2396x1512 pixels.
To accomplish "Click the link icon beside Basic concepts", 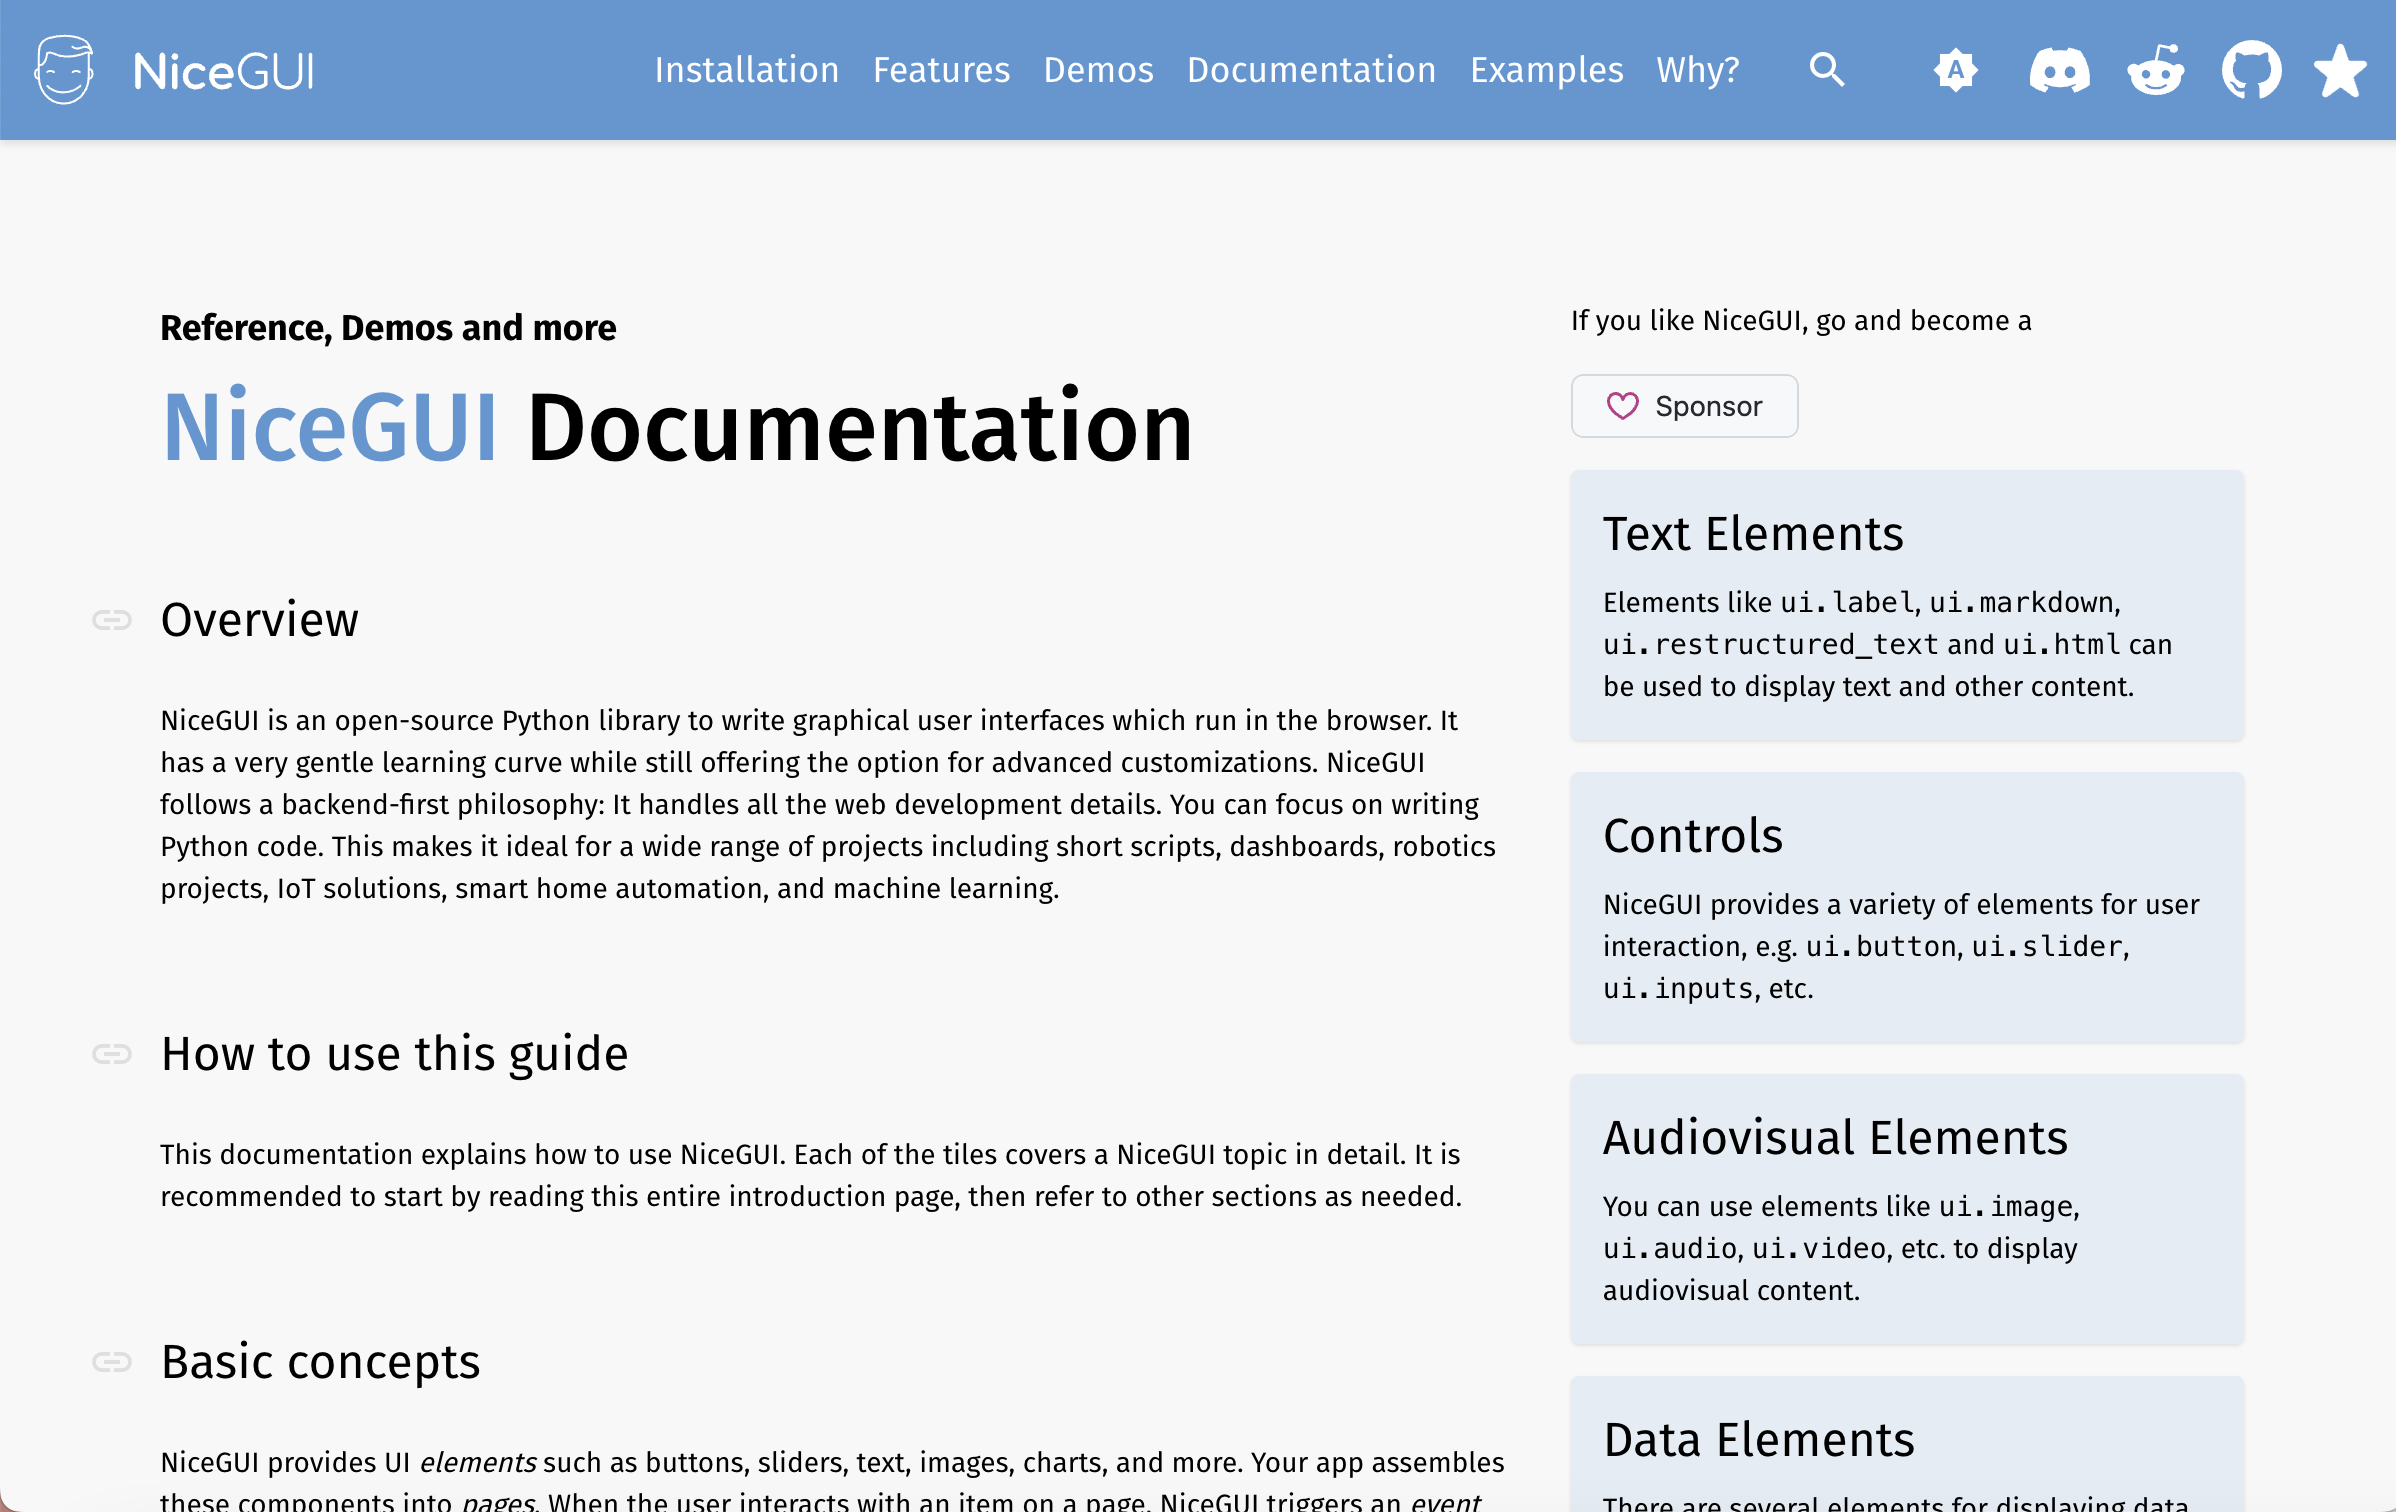I will pyautogui.click(x=112, y=1362).
